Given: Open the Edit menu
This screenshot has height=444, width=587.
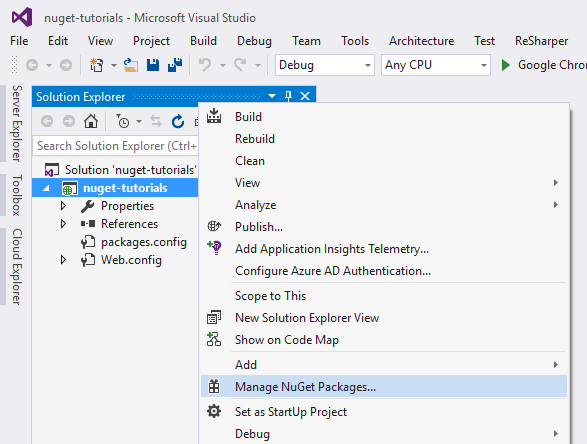Looking at the screenshot, I should (58, 41).
